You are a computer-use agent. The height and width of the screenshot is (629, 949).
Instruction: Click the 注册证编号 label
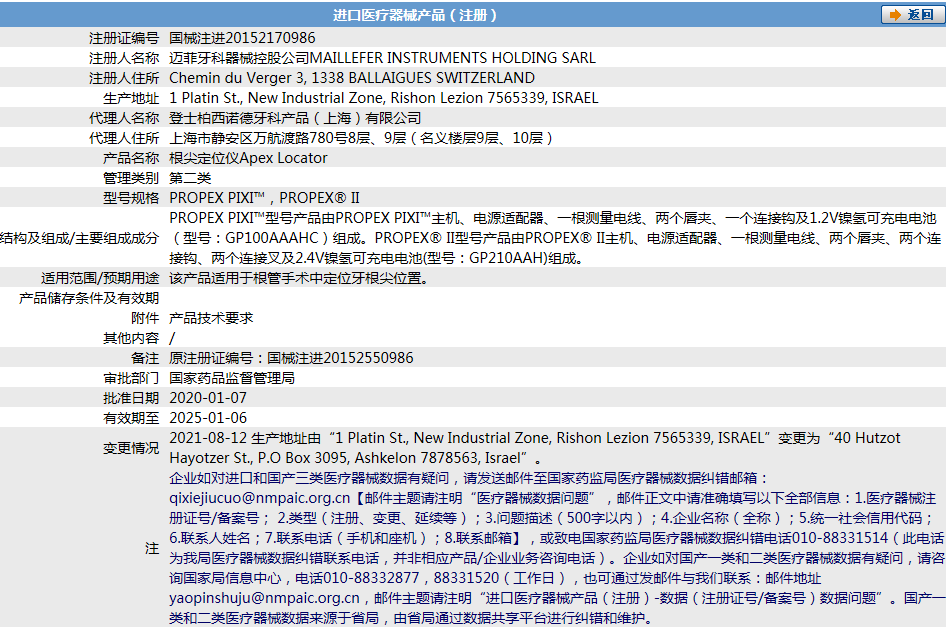(x=123, y=38)
